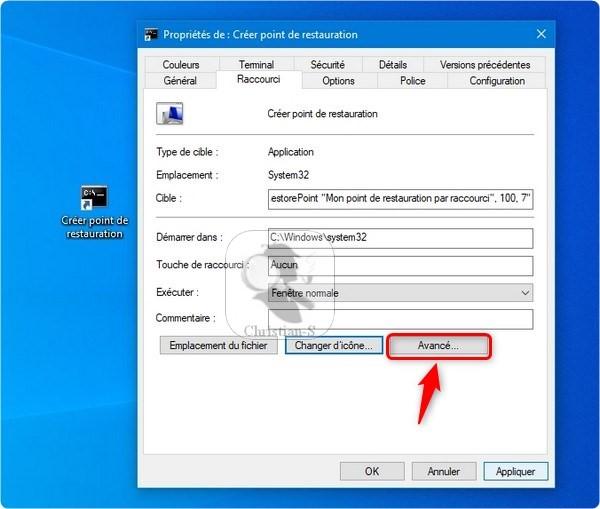Viewport: 600px width, 509px height.
Task: Open Changer d'icône dialog
Action: point(334,346)
